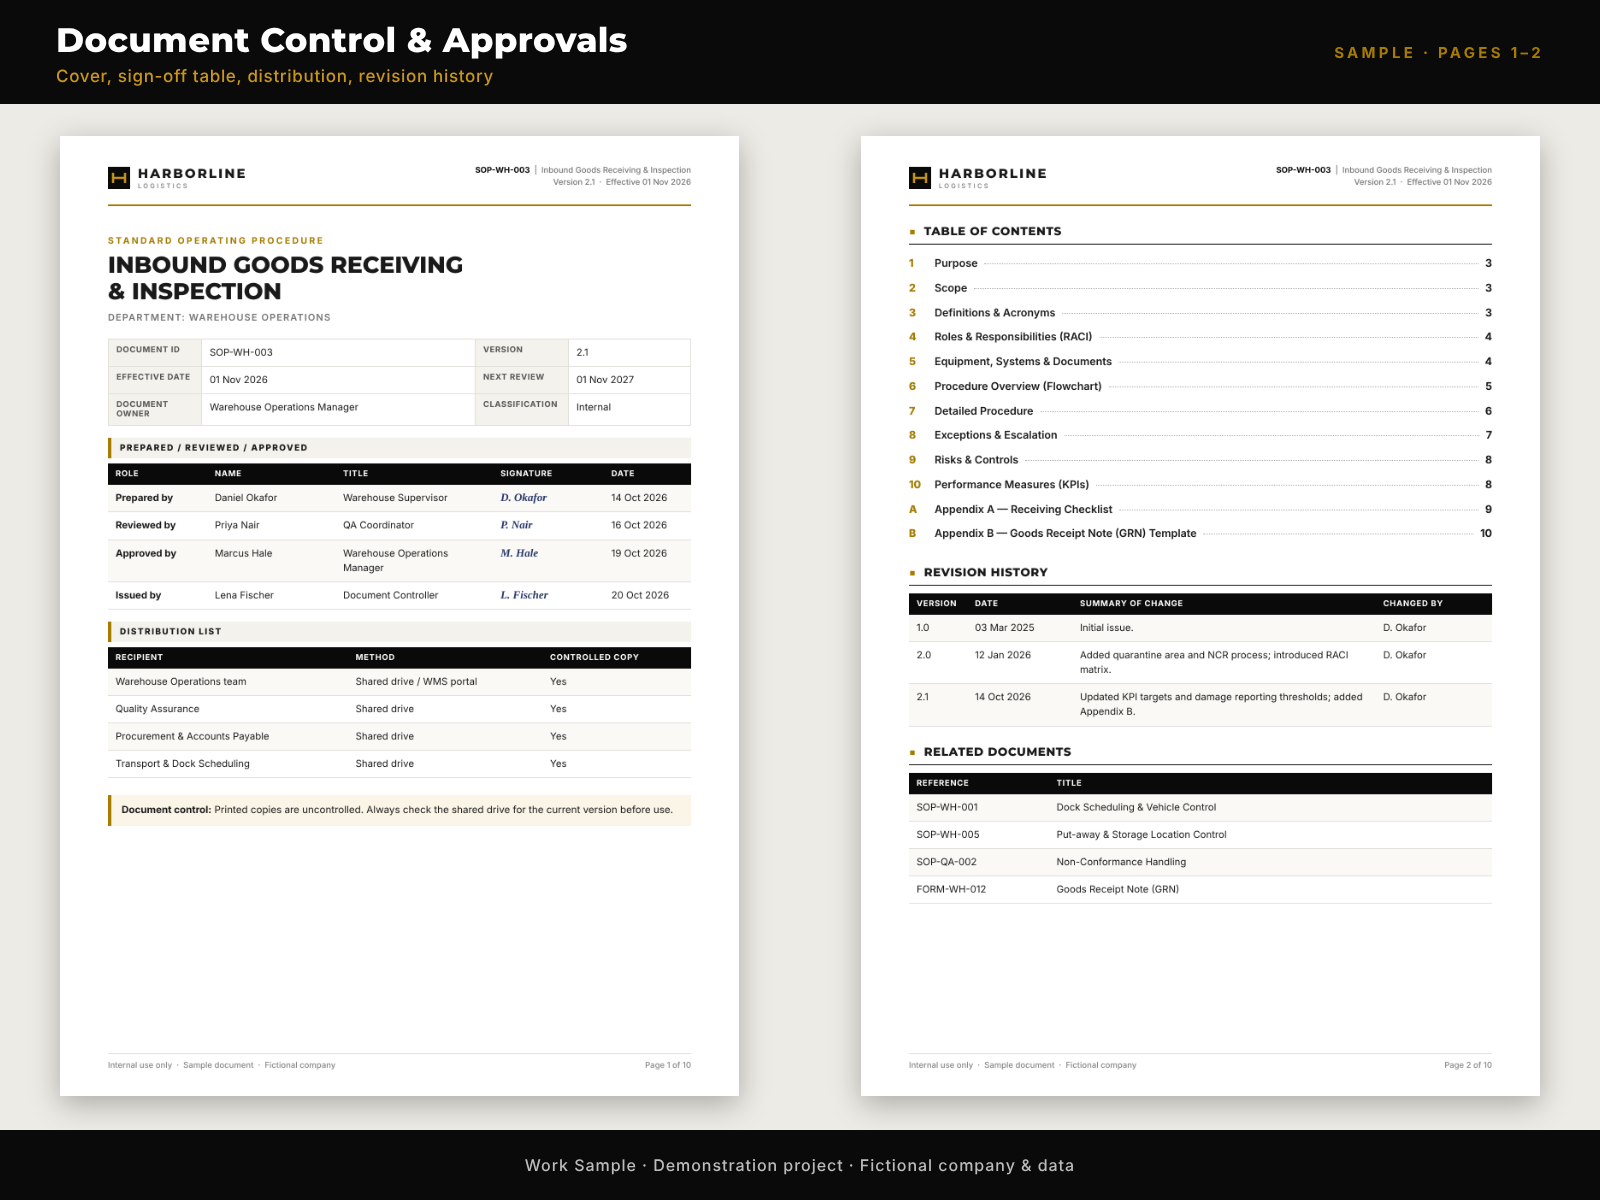The image size is (1600, 1200).
Task: Click related document 'SOP-WH-001' reference
Action: pos(947,808)
